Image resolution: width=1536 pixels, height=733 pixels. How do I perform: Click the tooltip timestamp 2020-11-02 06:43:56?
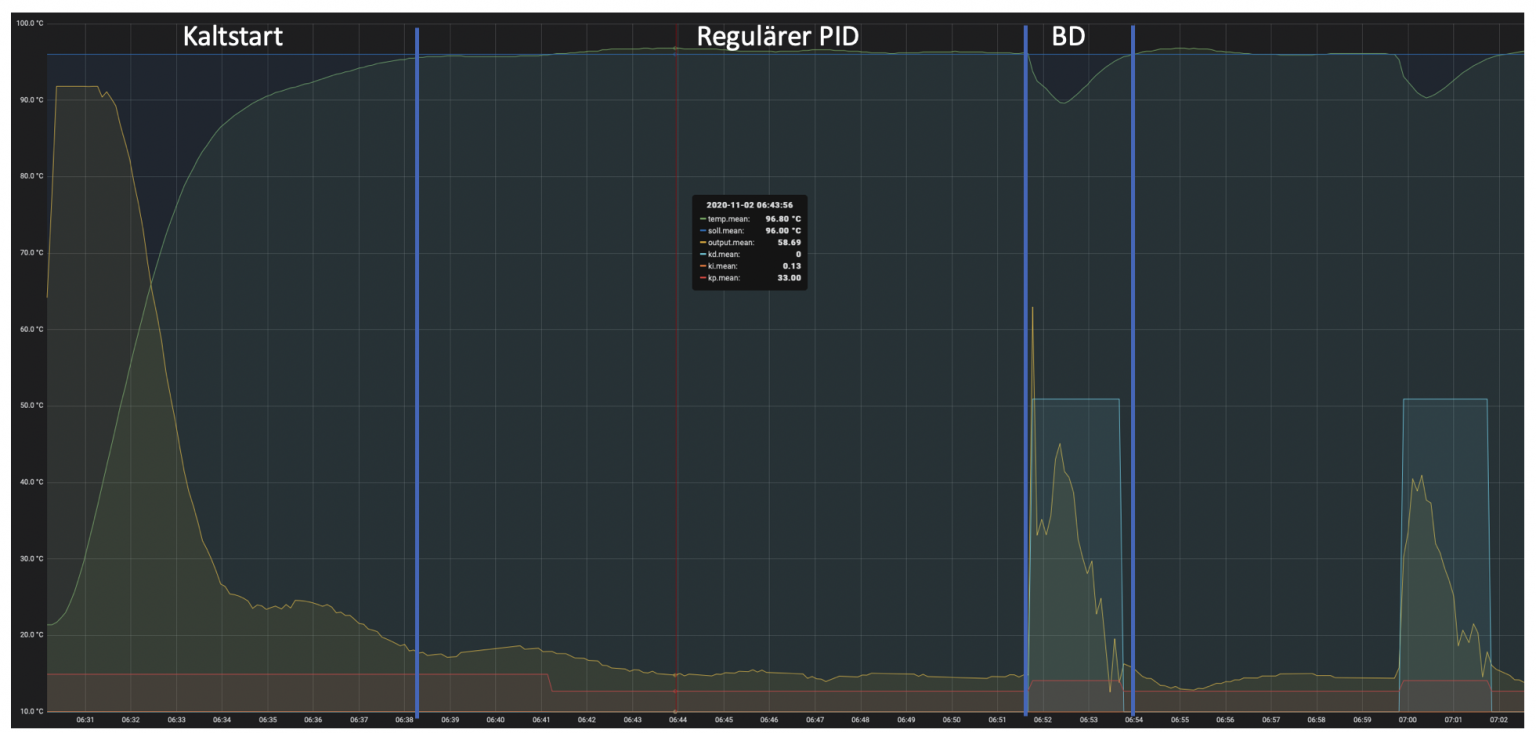tap(749, 204)
